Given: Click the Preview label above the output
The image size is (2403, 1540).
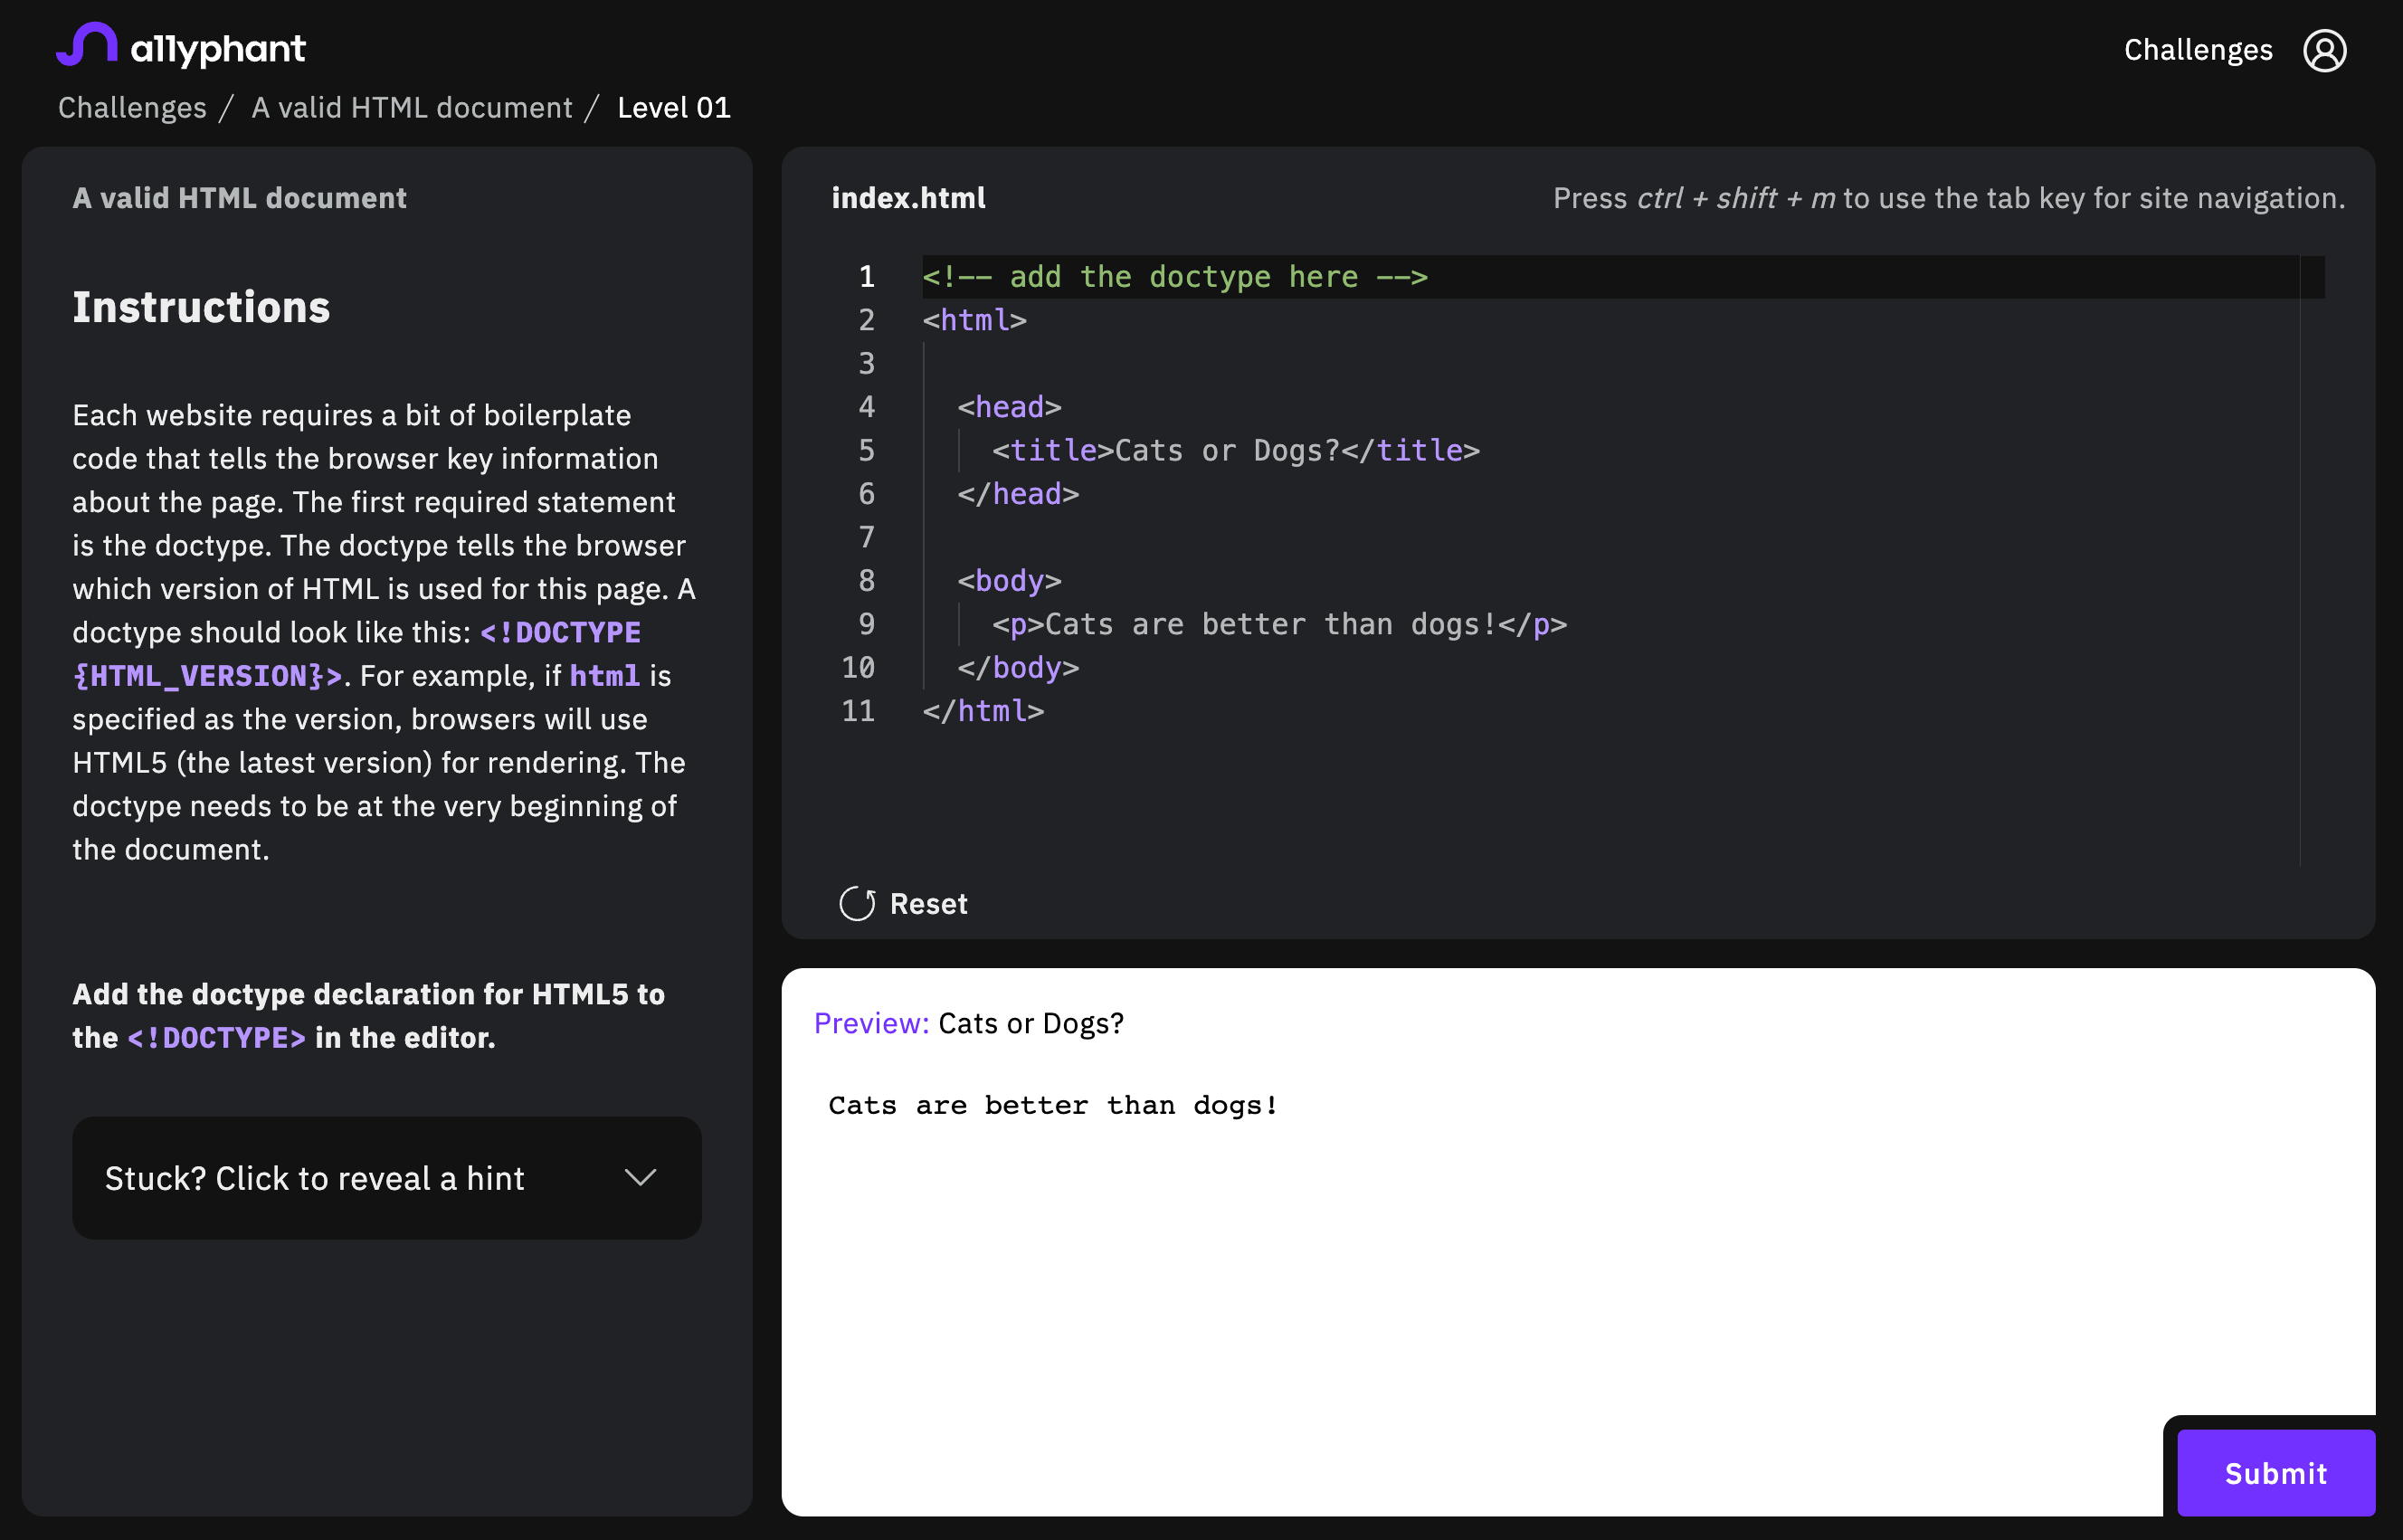Looking at the screenshot, I should 871,1023.
